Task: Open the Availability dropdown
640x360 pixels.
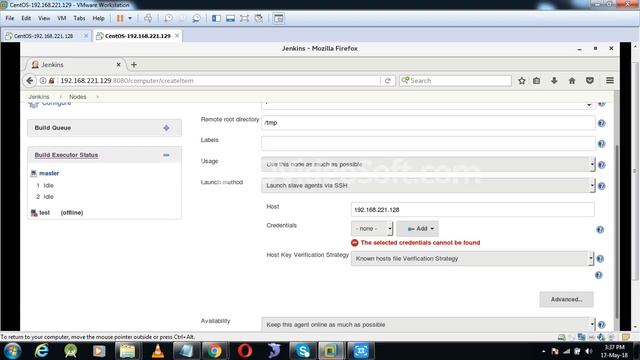Action: tap(428, 324)
